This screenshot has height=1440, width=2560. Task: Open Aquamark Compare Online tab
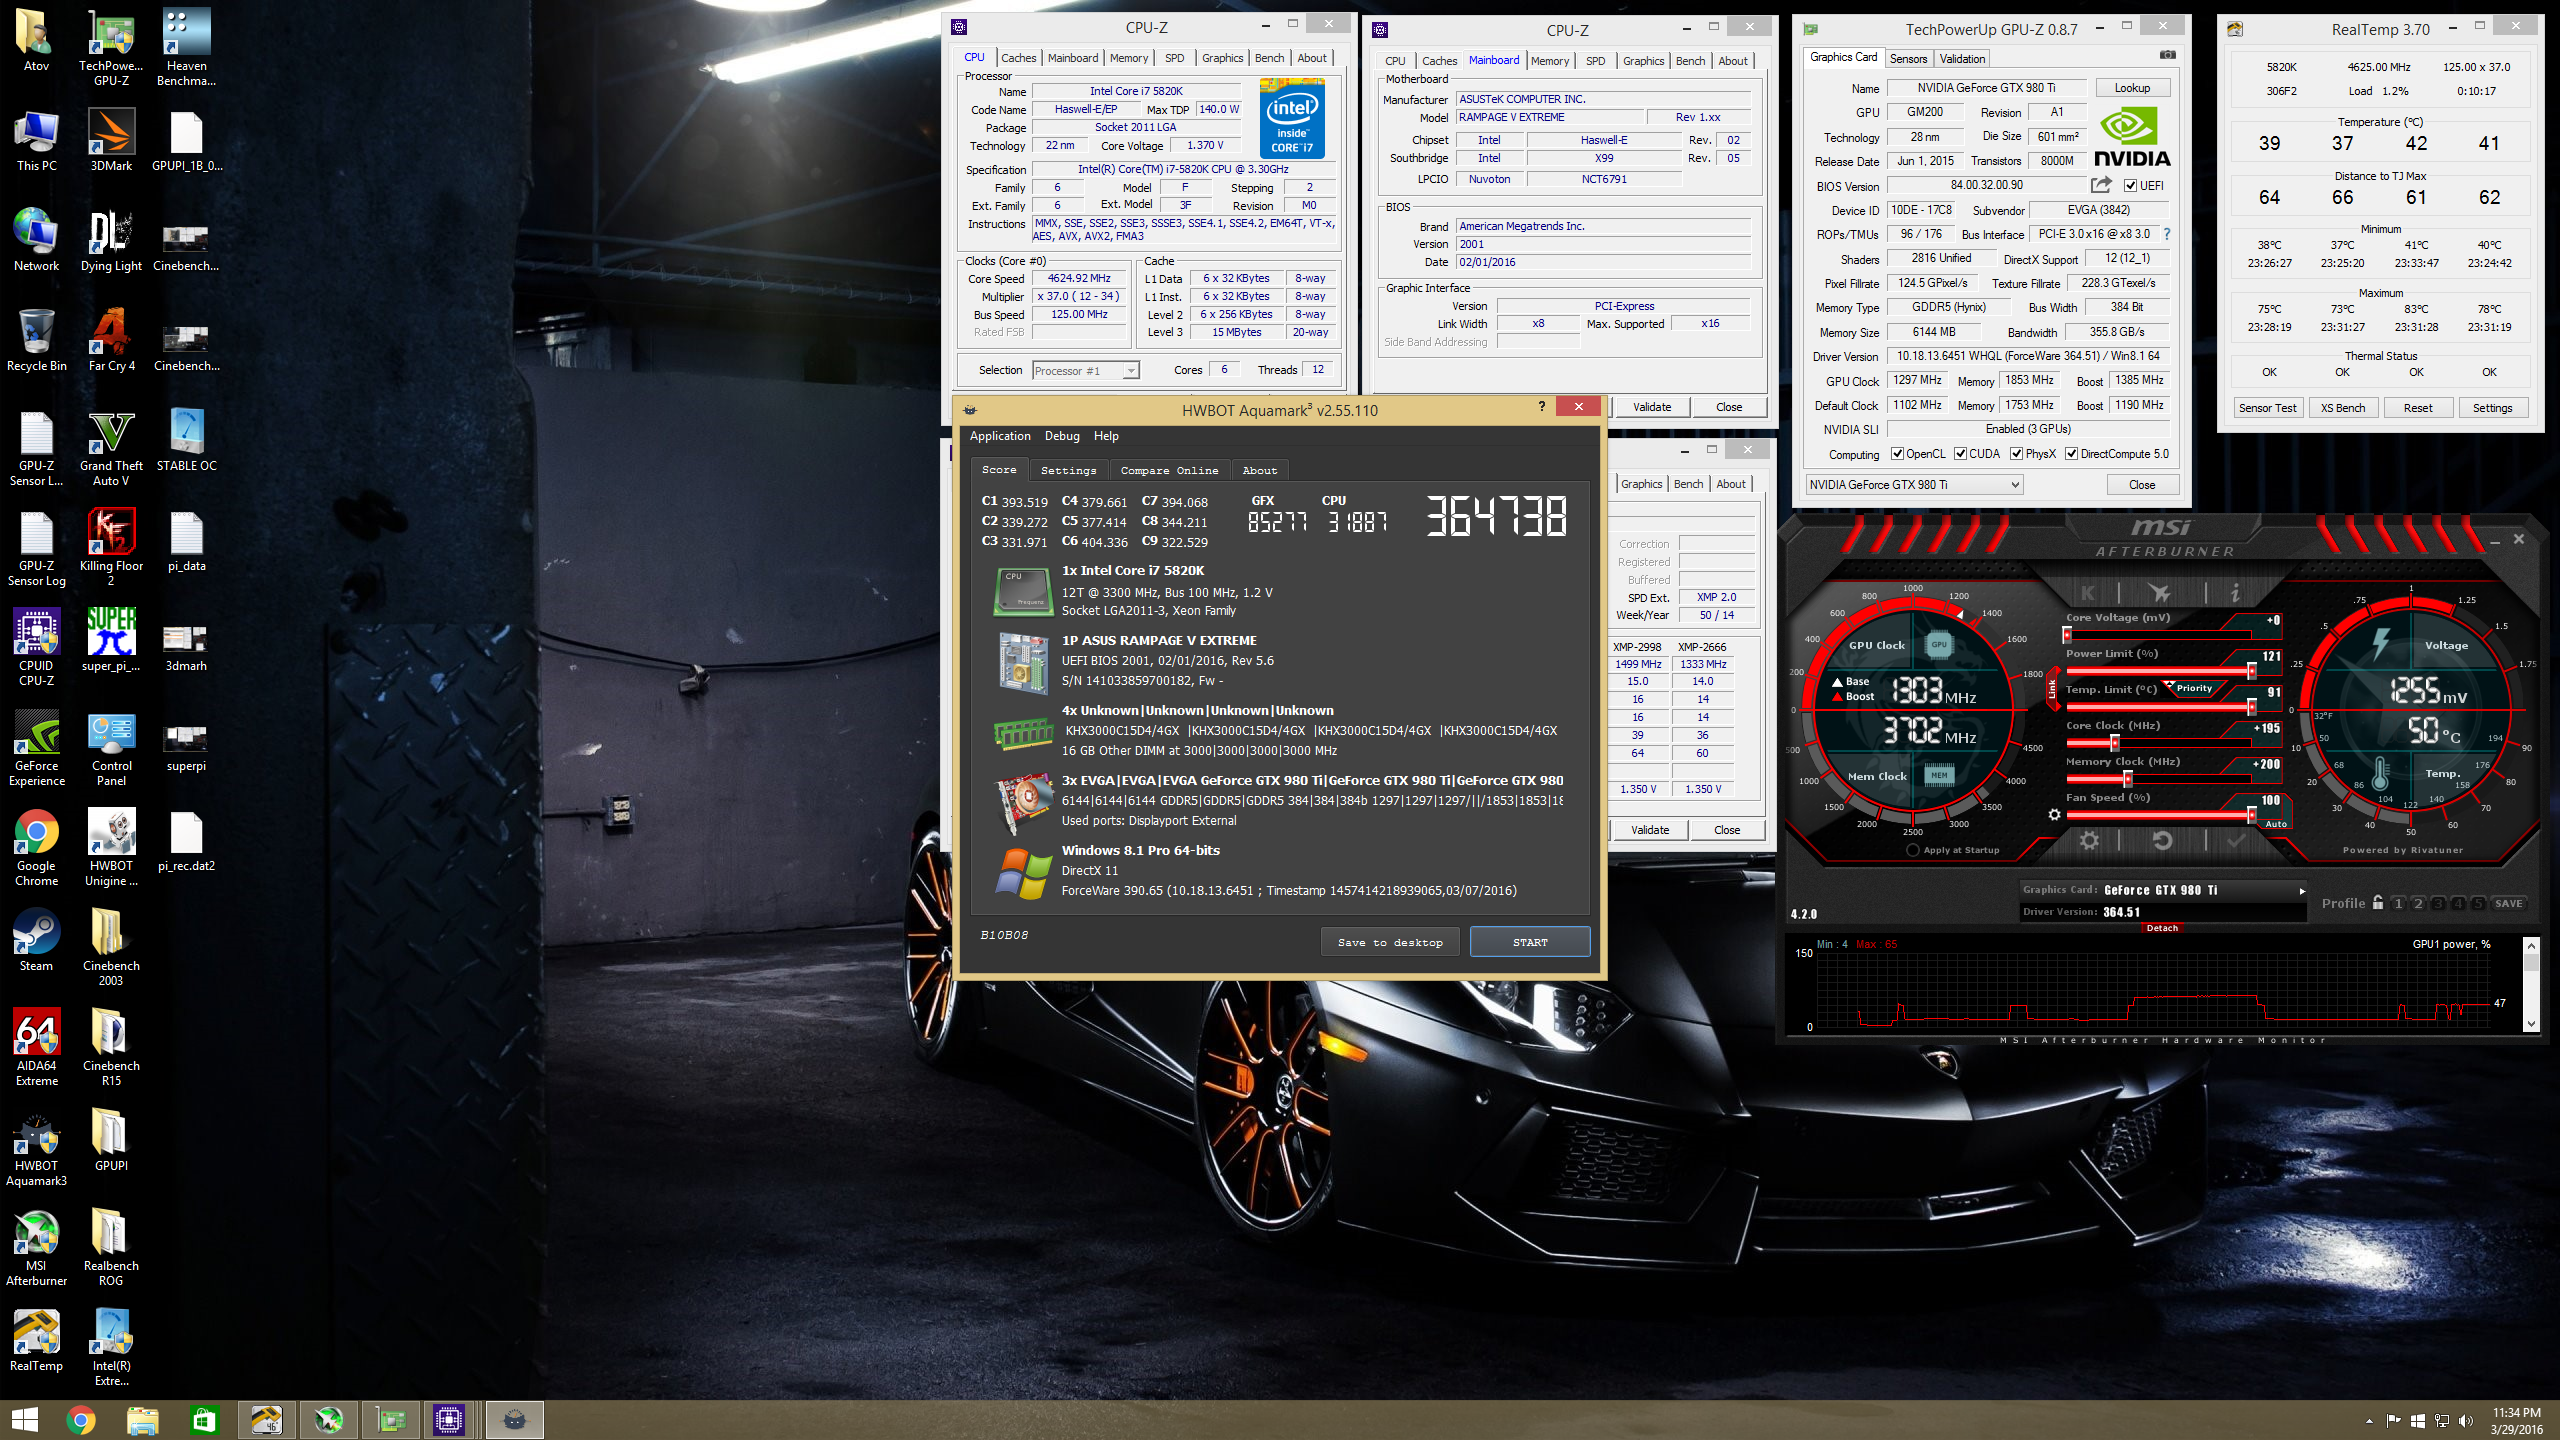[1169, 470]
